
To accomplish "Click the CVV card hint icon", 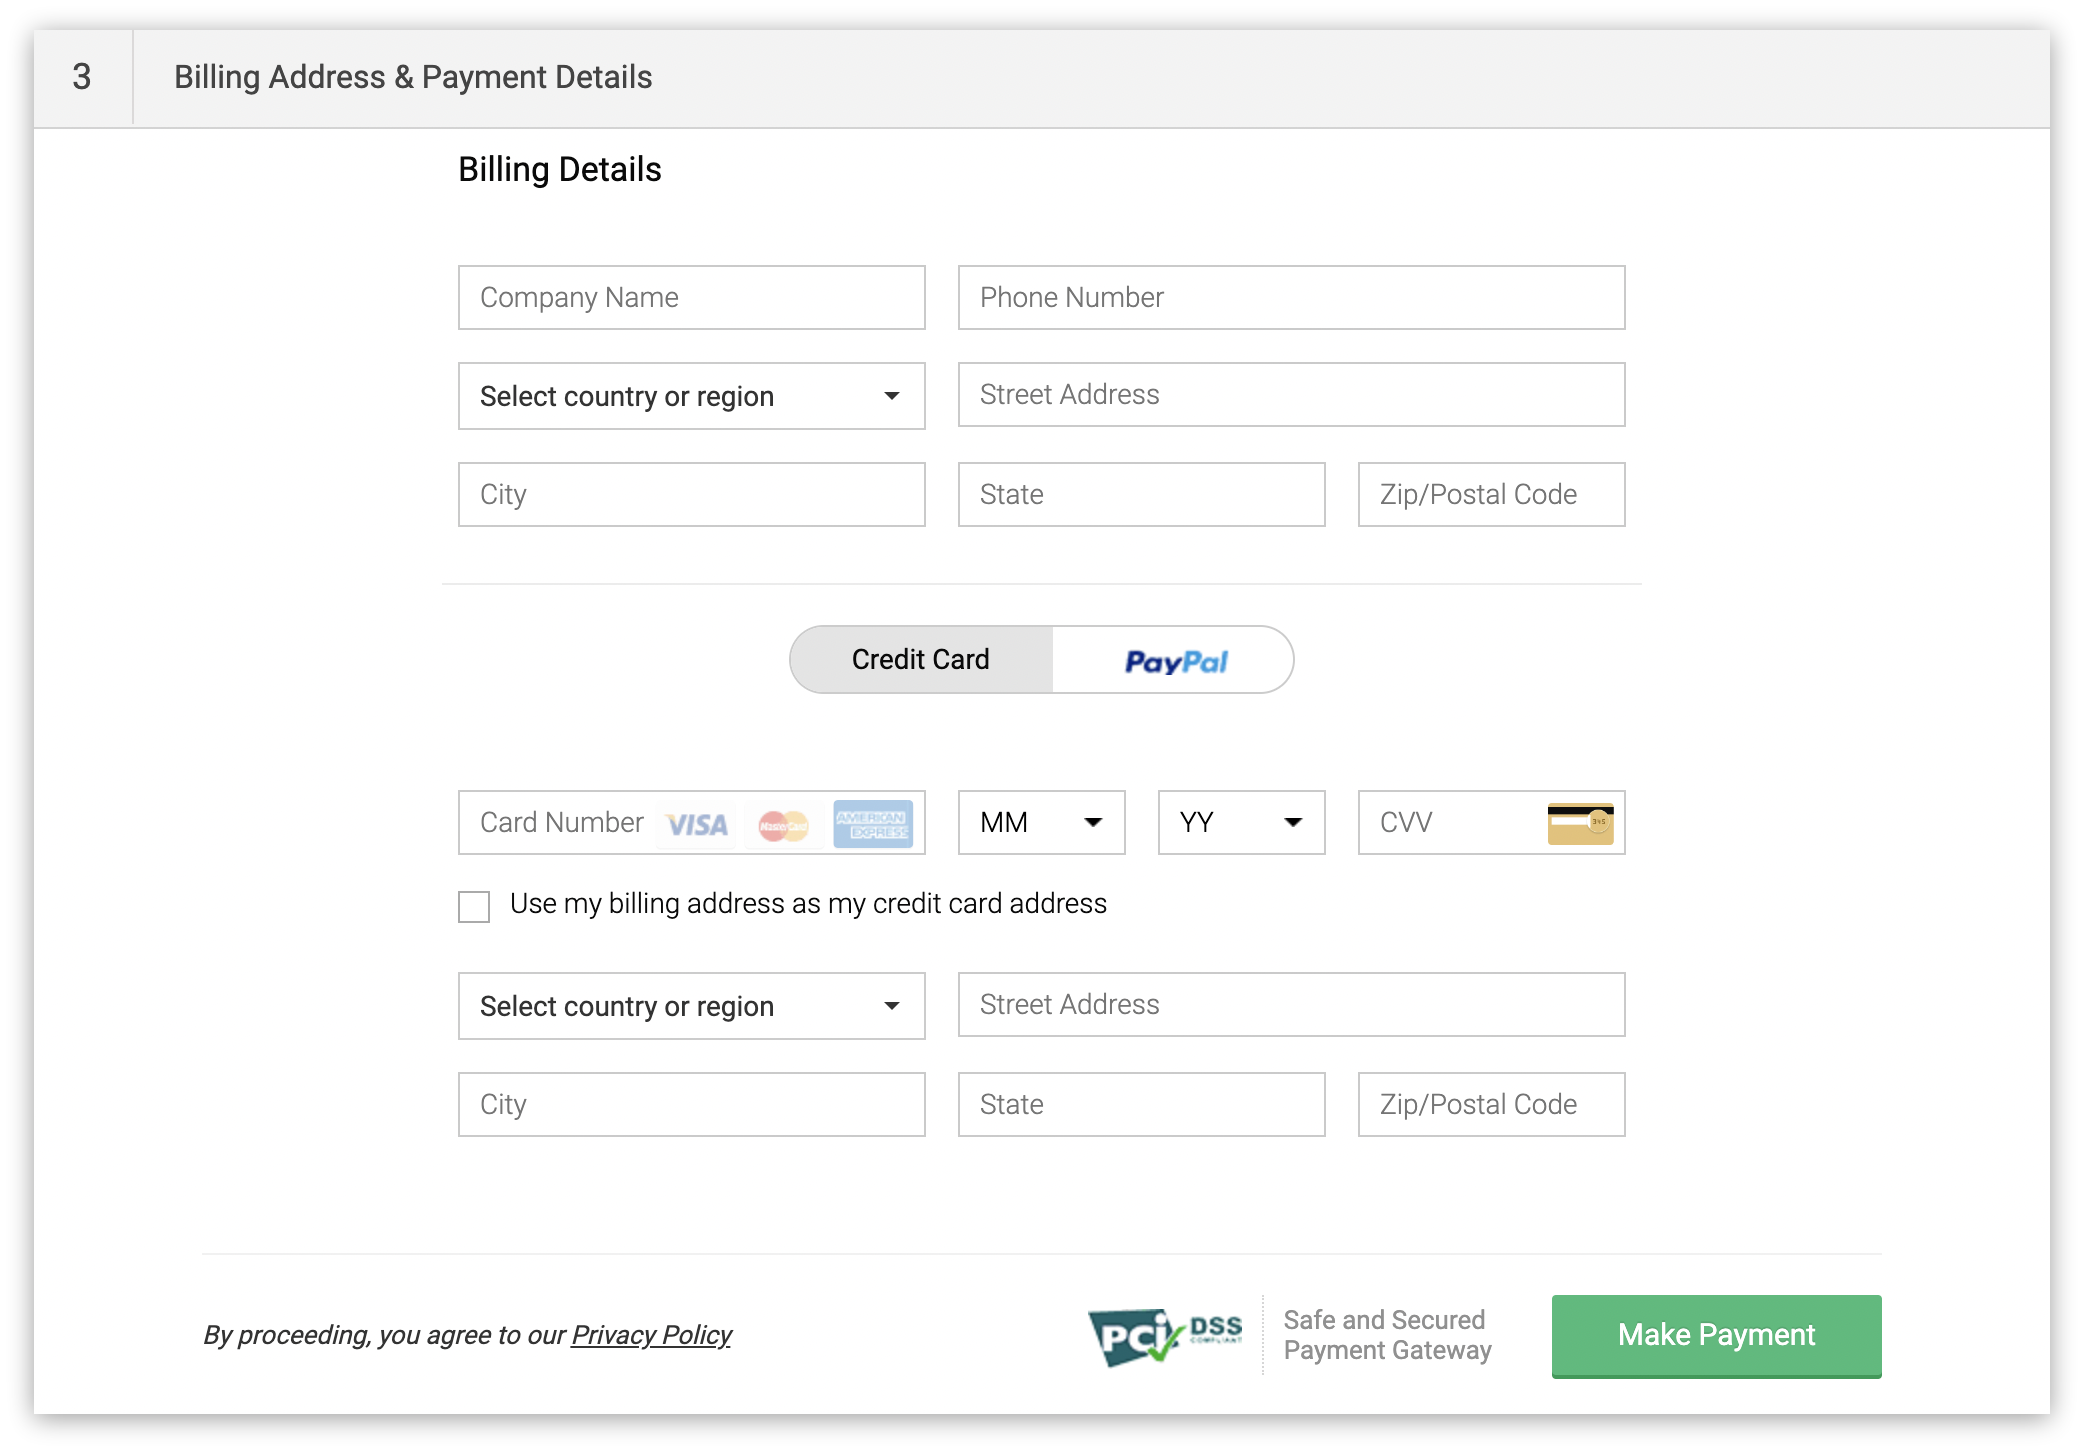I will (x=1580, y=823).
